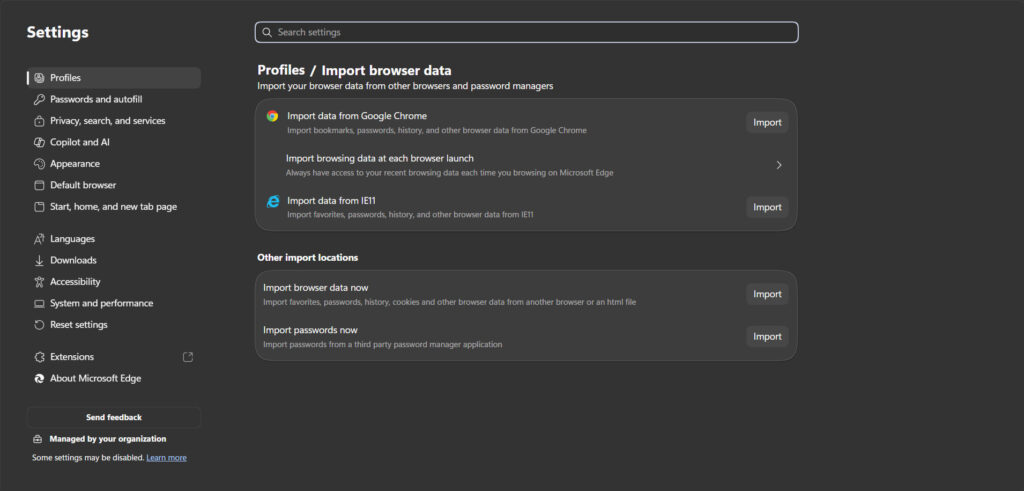Click the Appearance palette icon
This screenshot has width=1024, height=491.
[39, 164]
